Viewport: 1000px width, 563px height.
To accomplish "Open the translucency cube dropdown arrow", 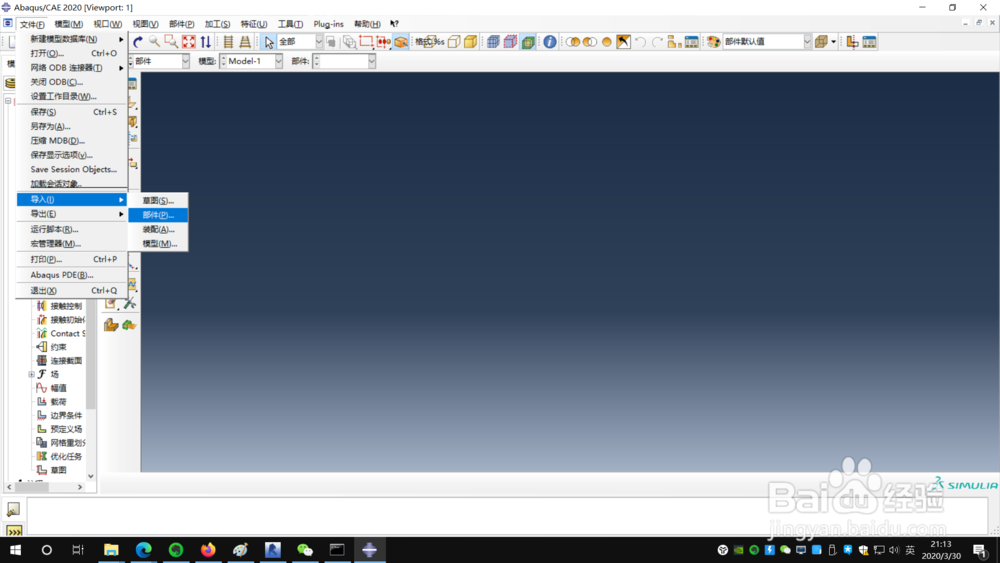I will (x=834, y=42).
